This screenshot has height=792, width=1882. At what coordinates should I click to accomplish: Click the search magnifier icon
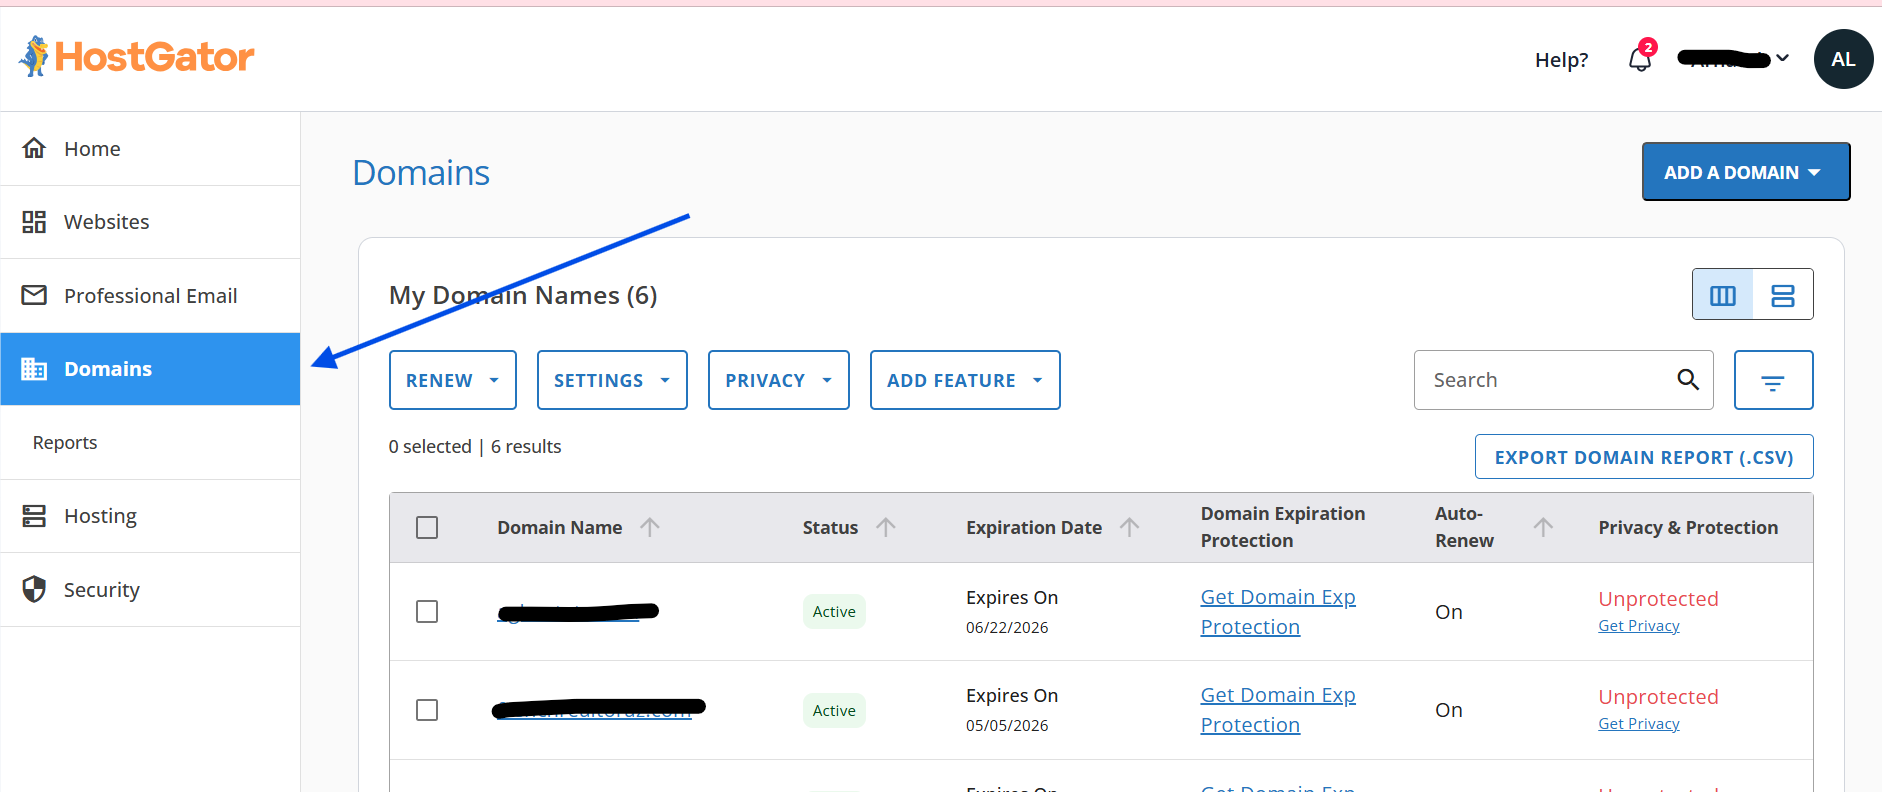(x=1688, y=380)
